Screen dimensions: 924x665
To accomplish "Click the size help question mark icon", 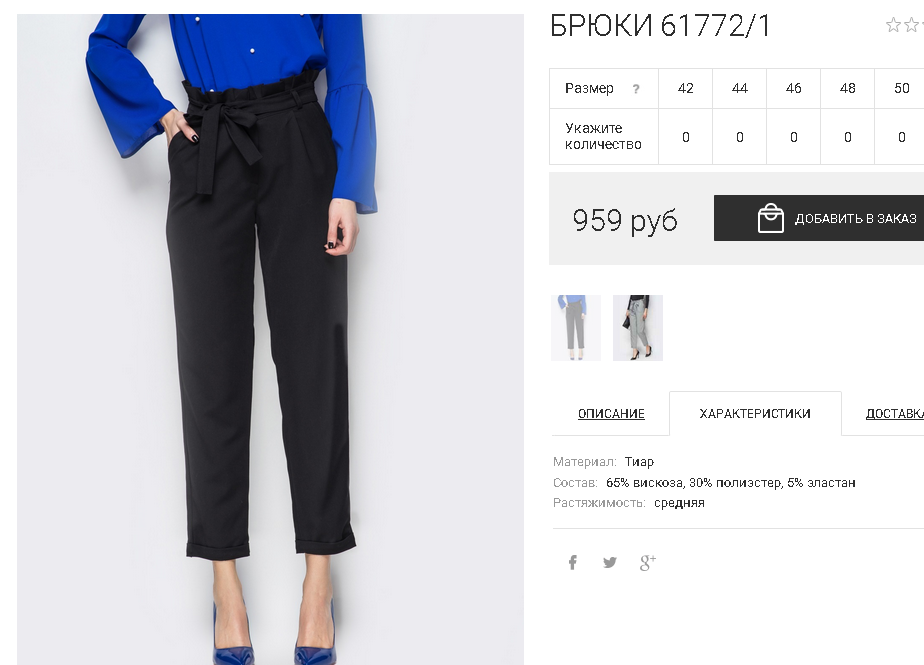I will pyautogui.click(x=636, y=89).
